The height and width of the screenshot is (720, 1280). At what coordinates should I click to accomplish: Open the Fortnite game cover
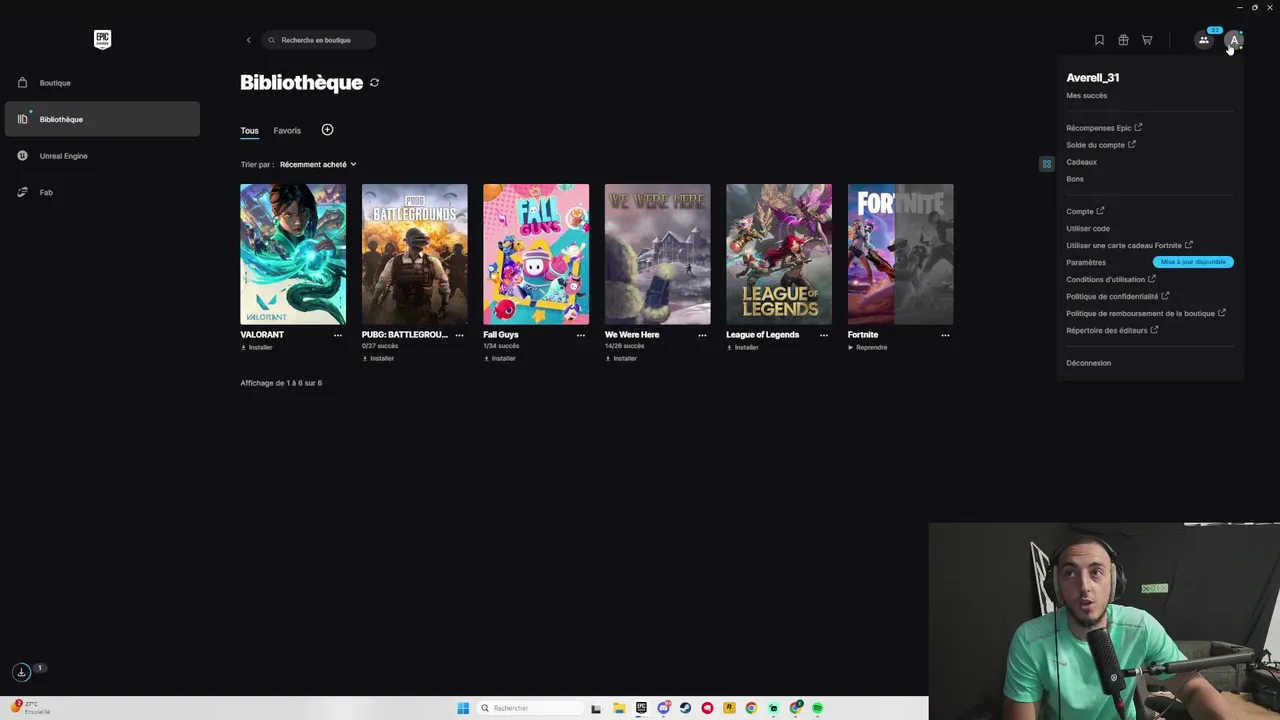coord(900,254)
